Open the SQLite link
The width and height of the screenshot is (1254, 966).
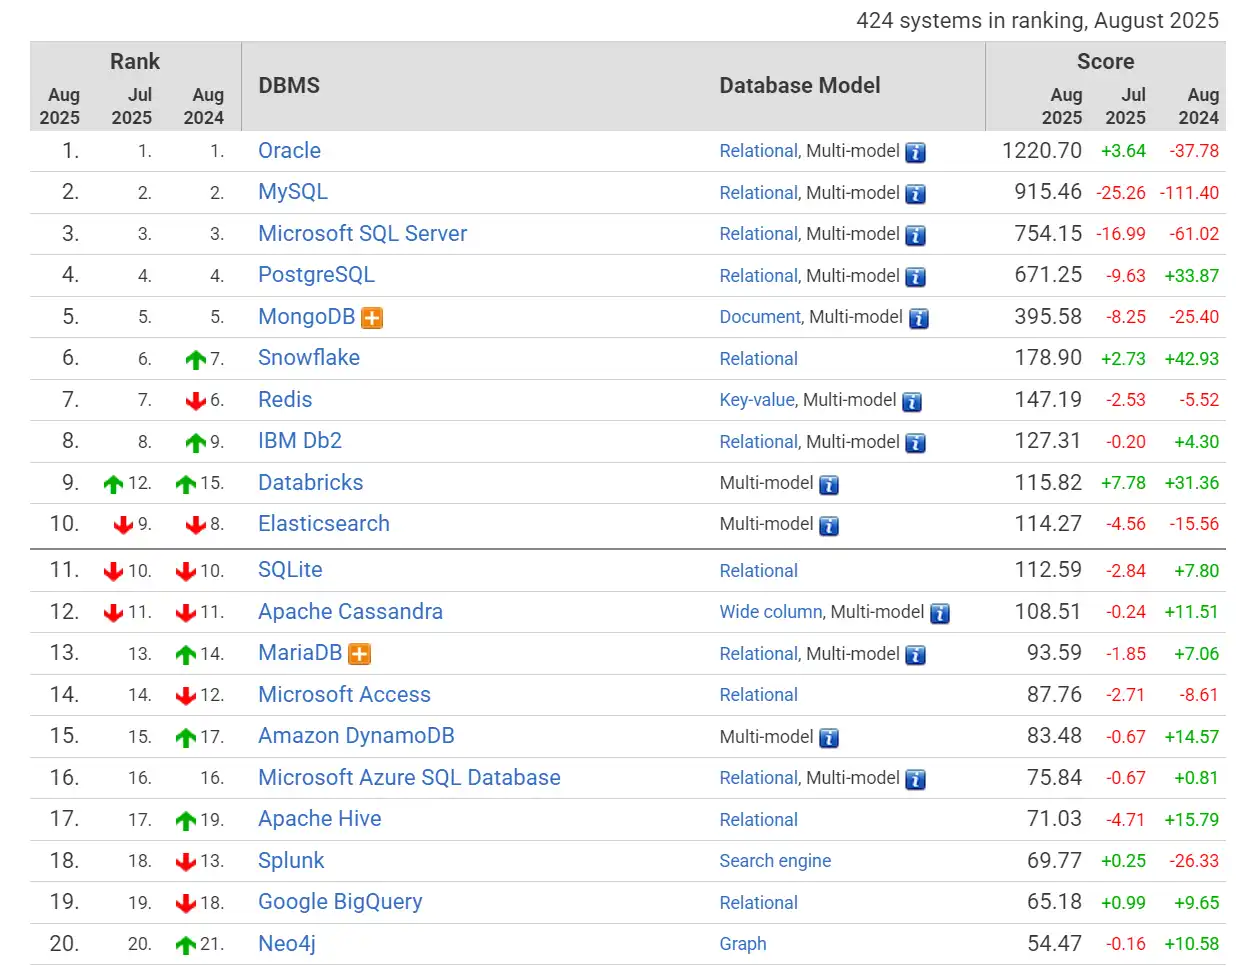click(x=290, y=570)
